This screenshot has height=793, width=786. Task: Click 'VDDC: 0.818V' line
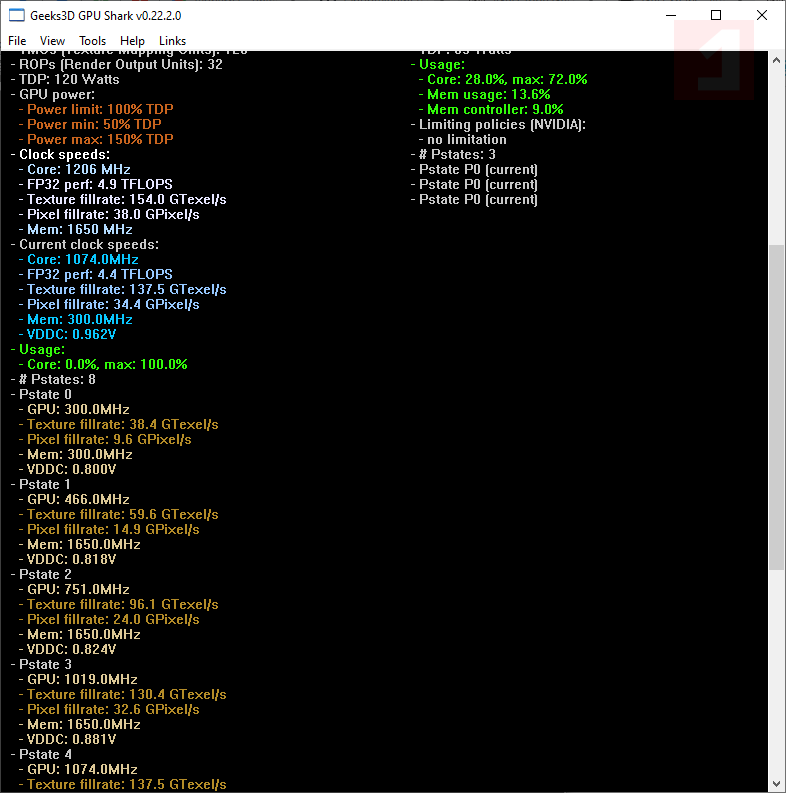(68, 559)
